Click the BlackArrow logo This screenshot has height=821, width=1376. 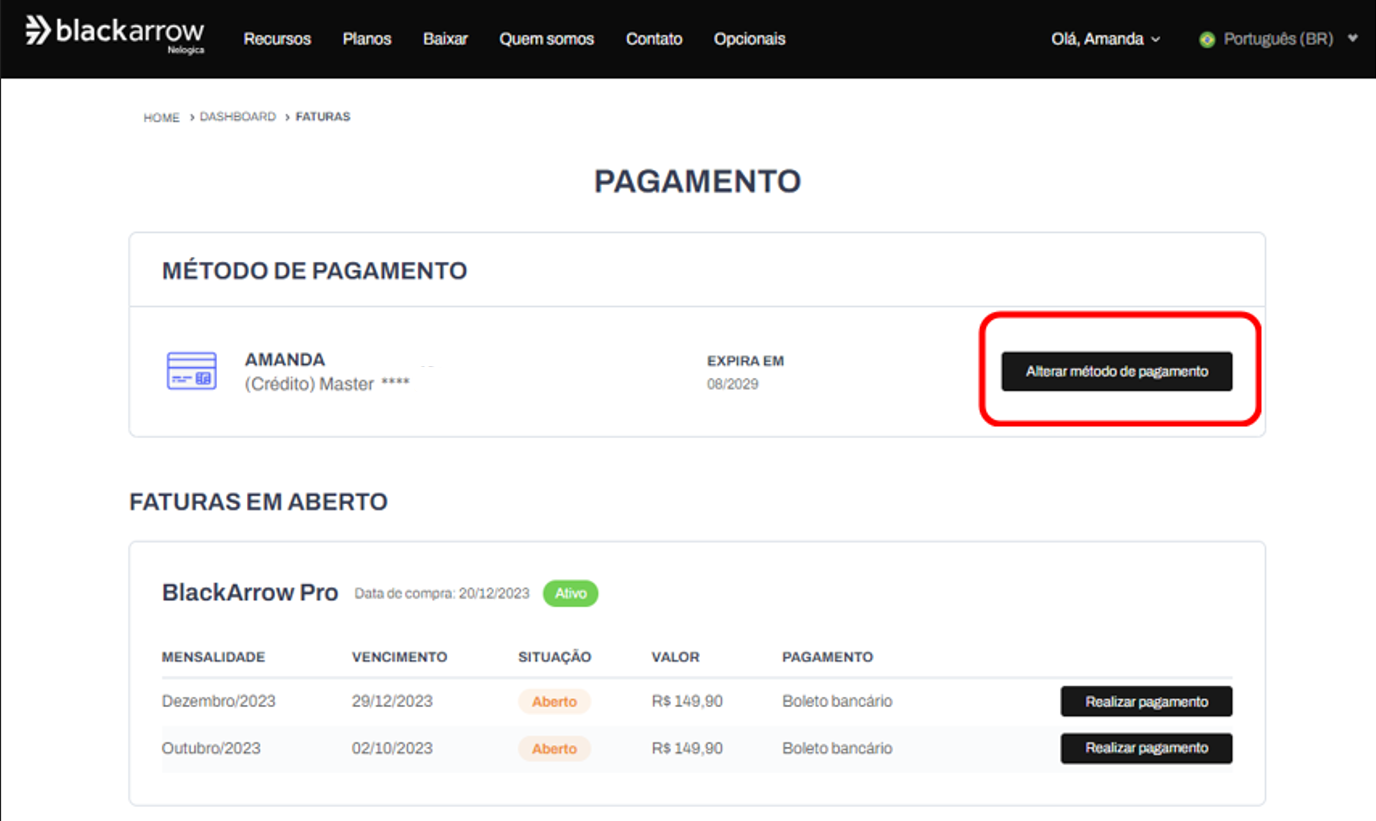(x=114, y=33)
